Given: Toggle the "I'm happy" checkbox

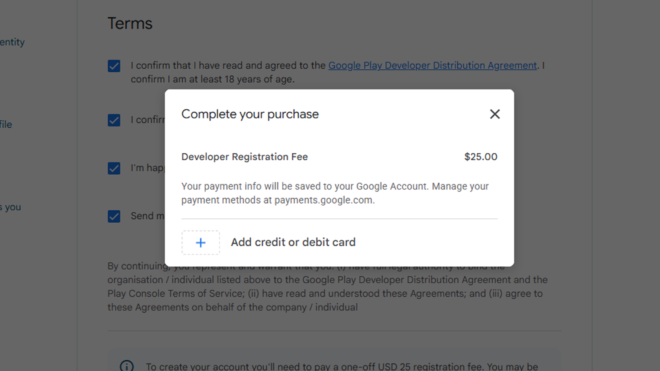Looking at the screenshot, I should (x=114, y=168).
